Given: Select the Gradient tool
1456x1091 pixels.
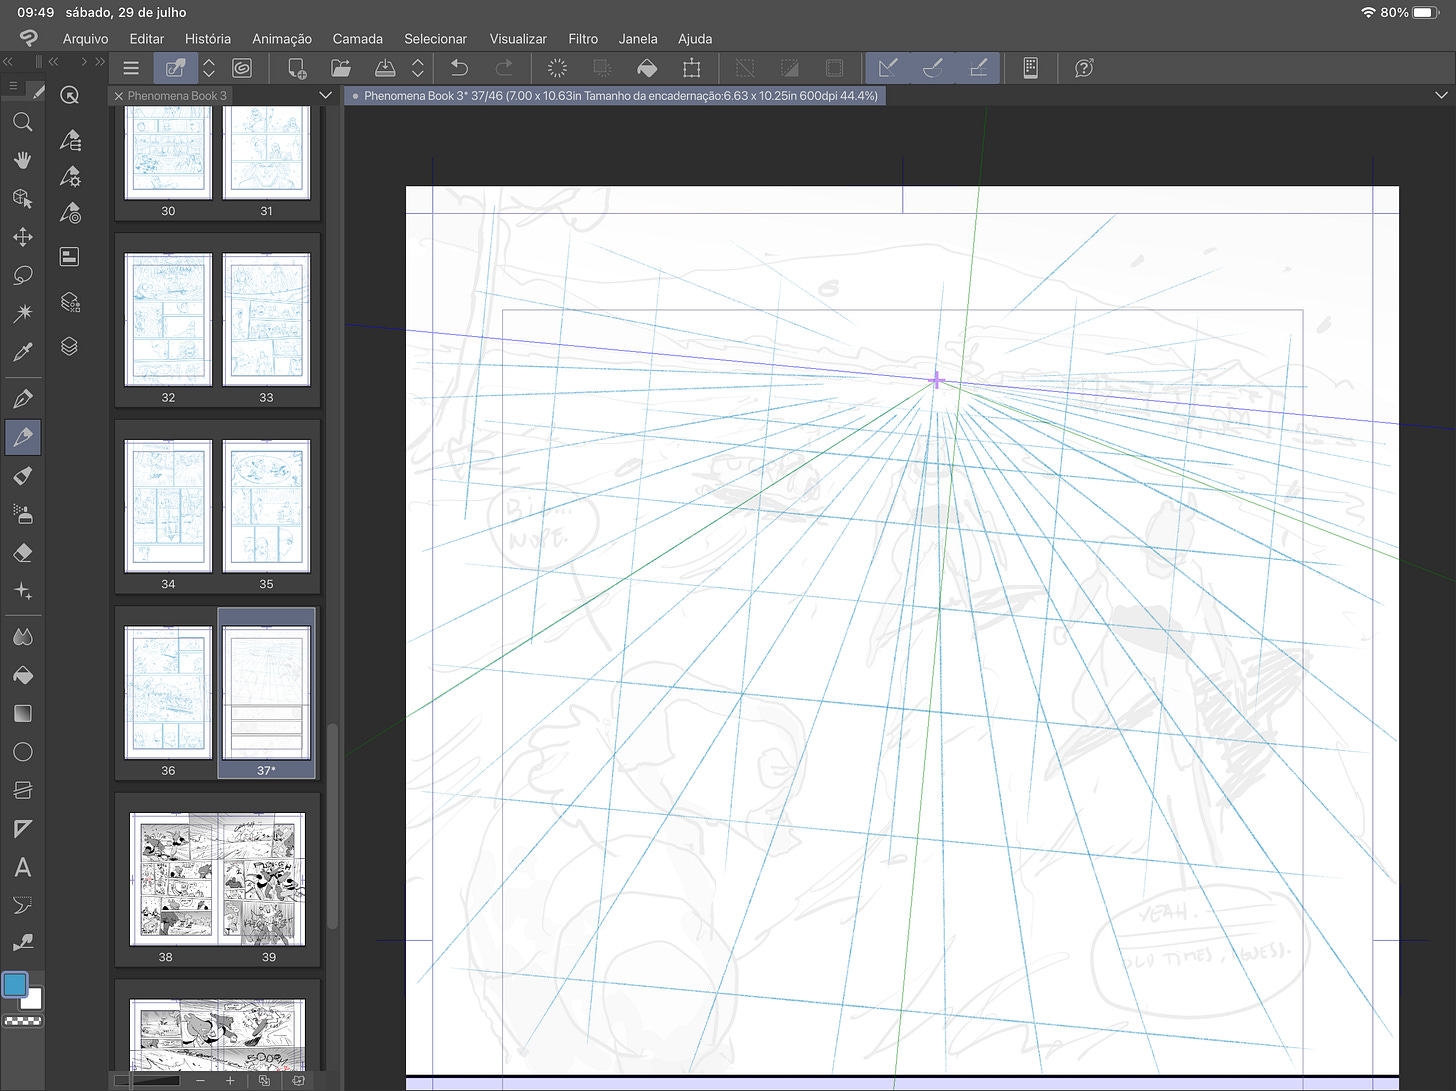Looking at the screenshot, I should point(22,713).
